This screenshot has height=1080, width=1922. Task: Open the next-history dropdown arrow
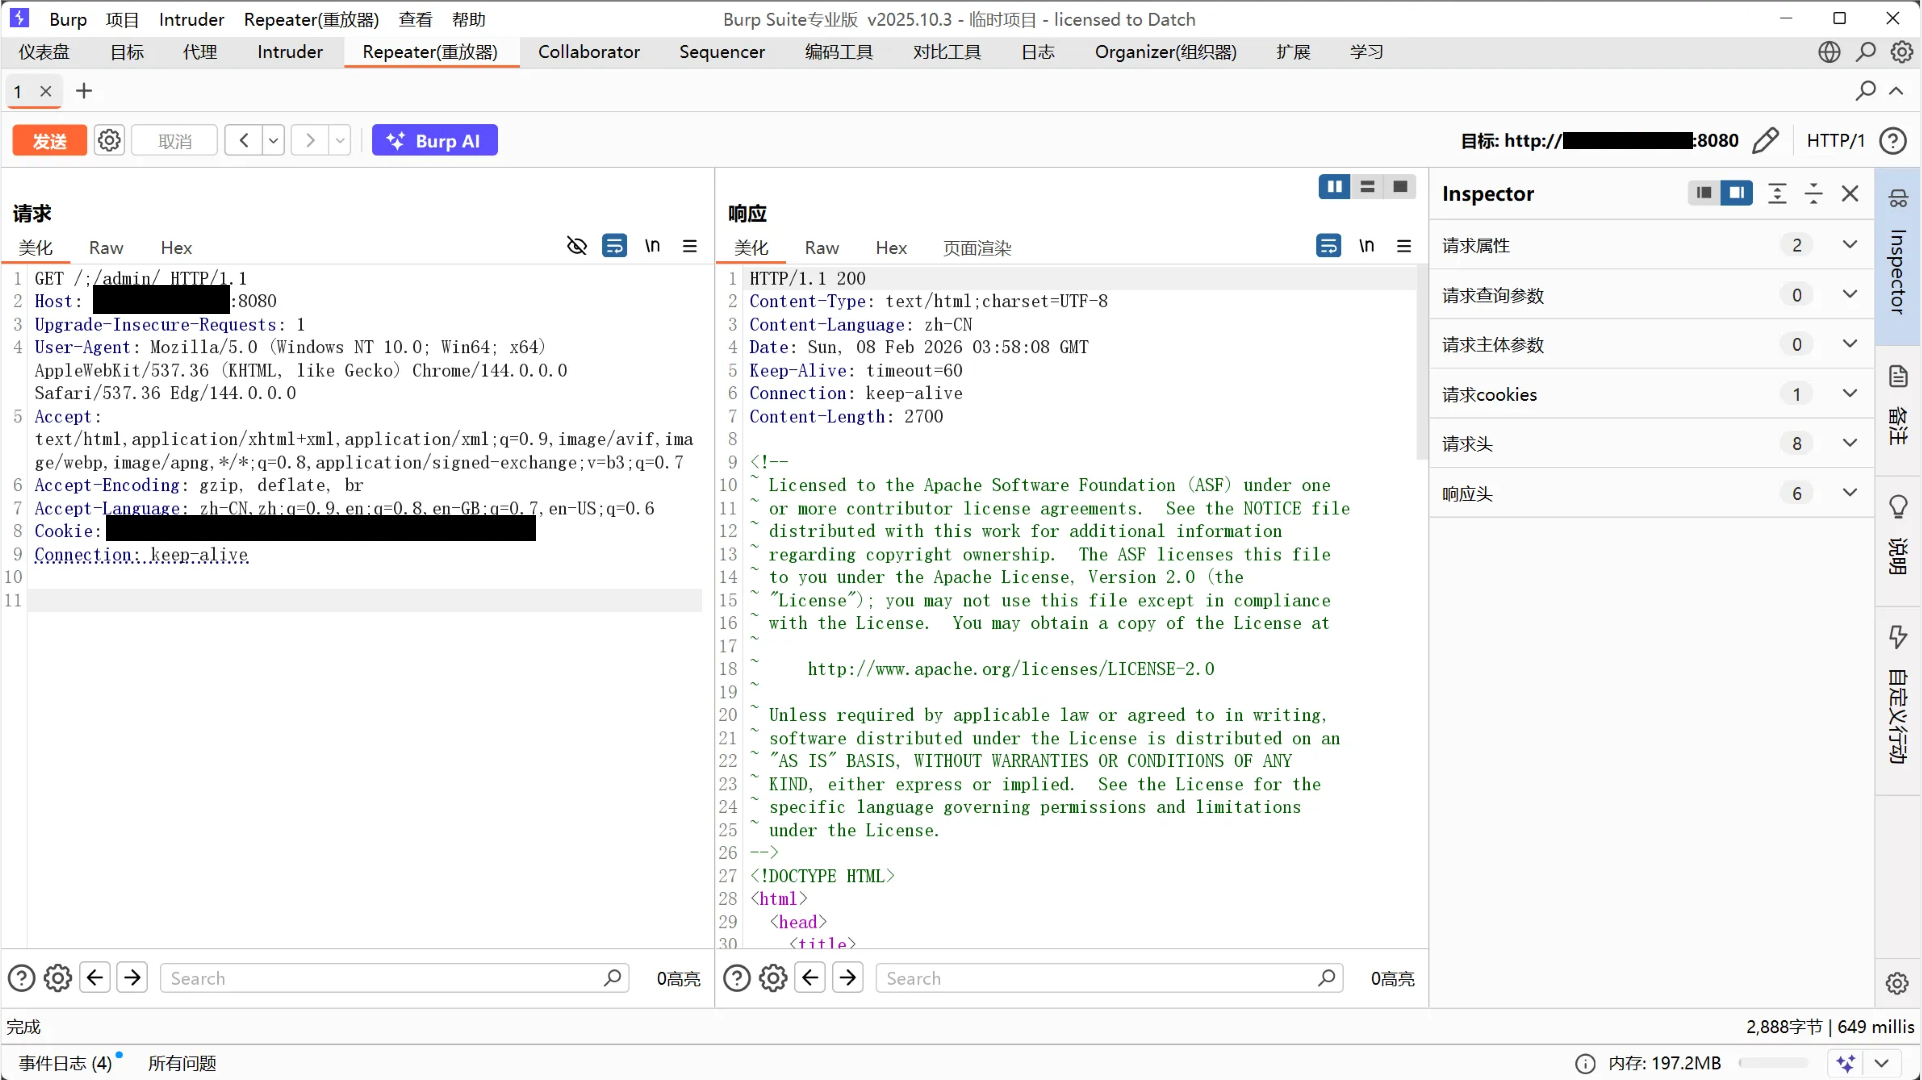(340, 141)
